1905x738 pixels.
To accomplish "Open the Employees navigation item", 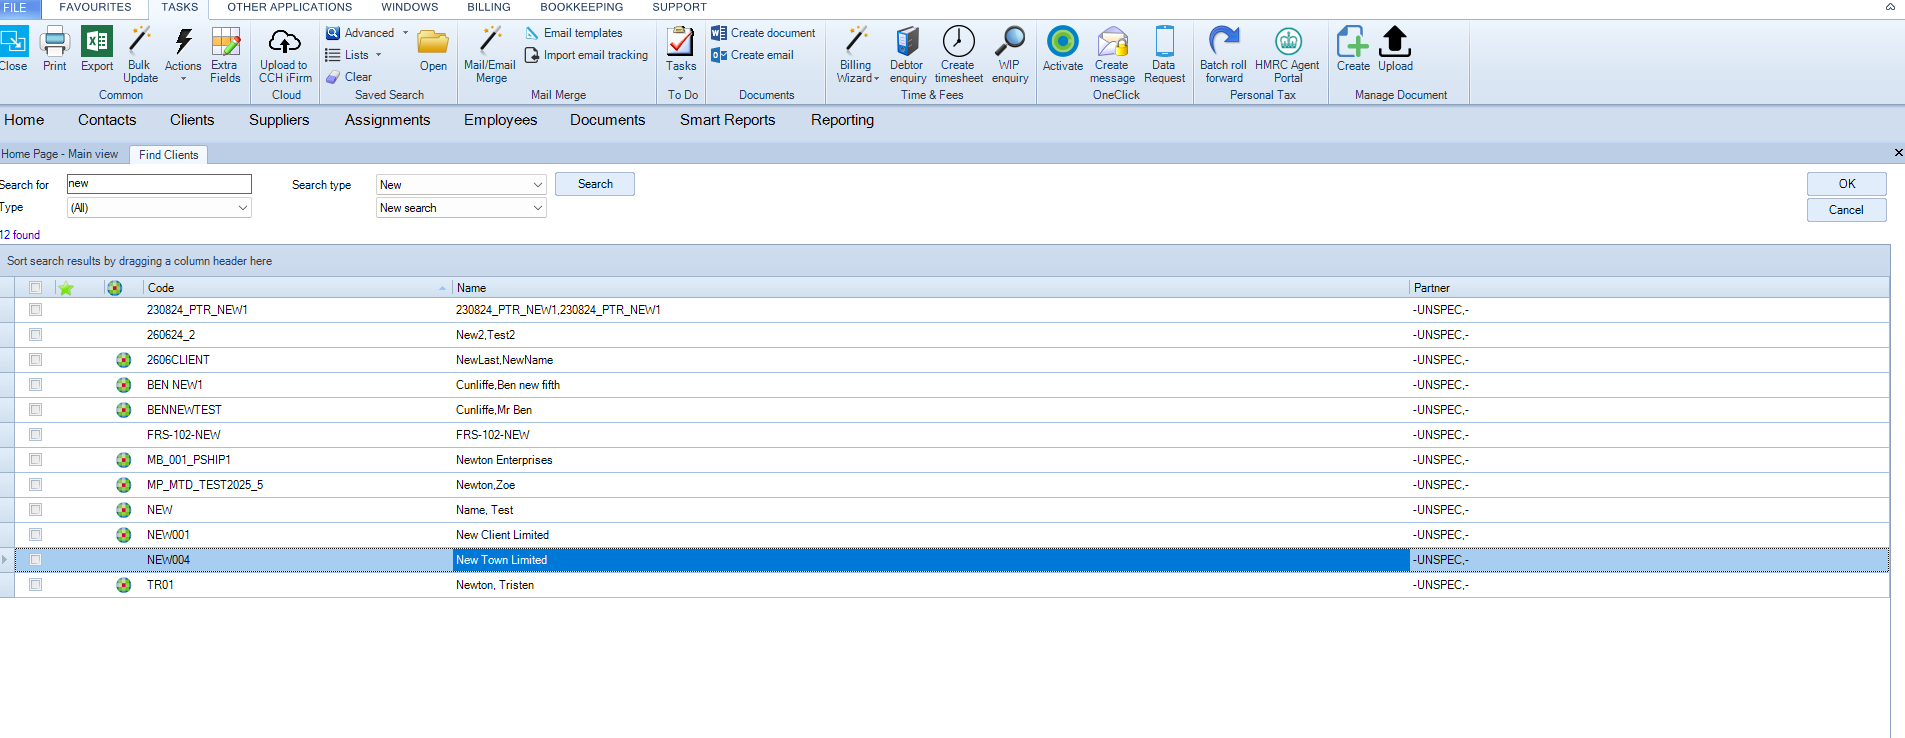I will coord(500,120).
